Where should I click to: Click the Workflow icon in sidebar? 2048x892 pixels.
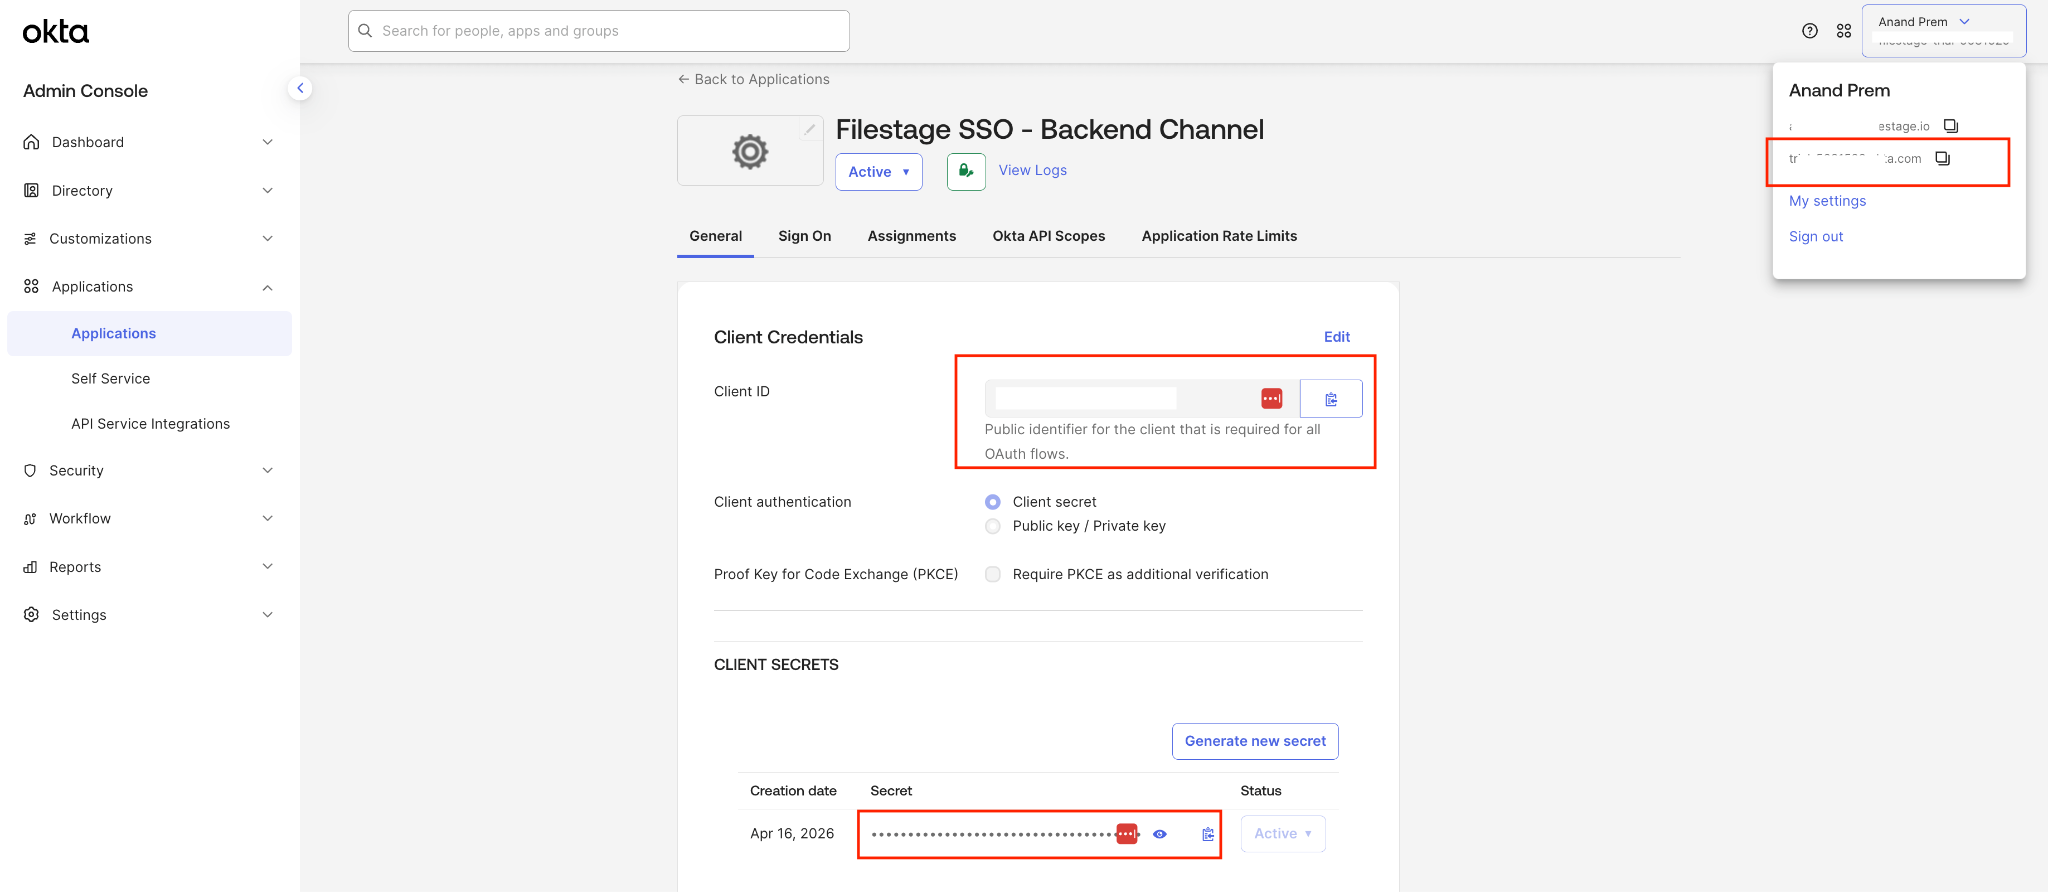point(30,518)
